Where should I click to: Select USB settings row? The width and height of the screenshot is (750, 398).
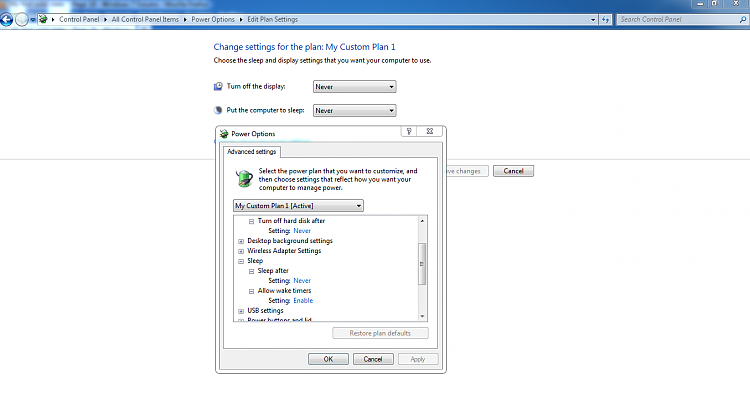click(x=265, y=310)
